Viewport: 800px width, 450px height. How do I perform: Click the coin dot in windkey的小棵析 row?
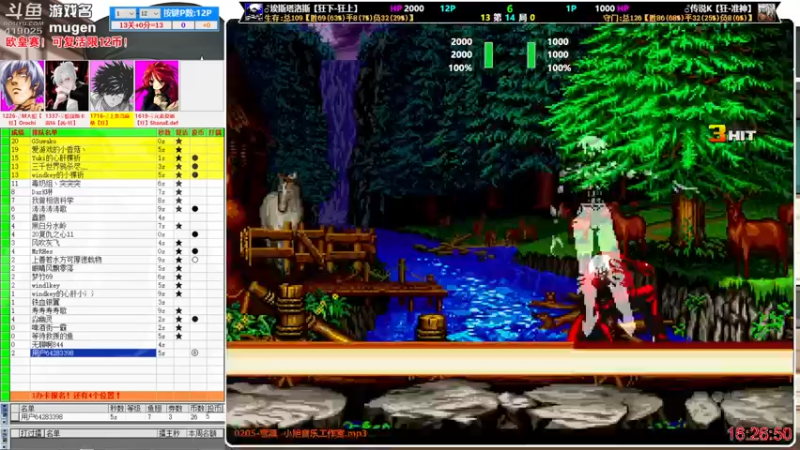[195, 175]
